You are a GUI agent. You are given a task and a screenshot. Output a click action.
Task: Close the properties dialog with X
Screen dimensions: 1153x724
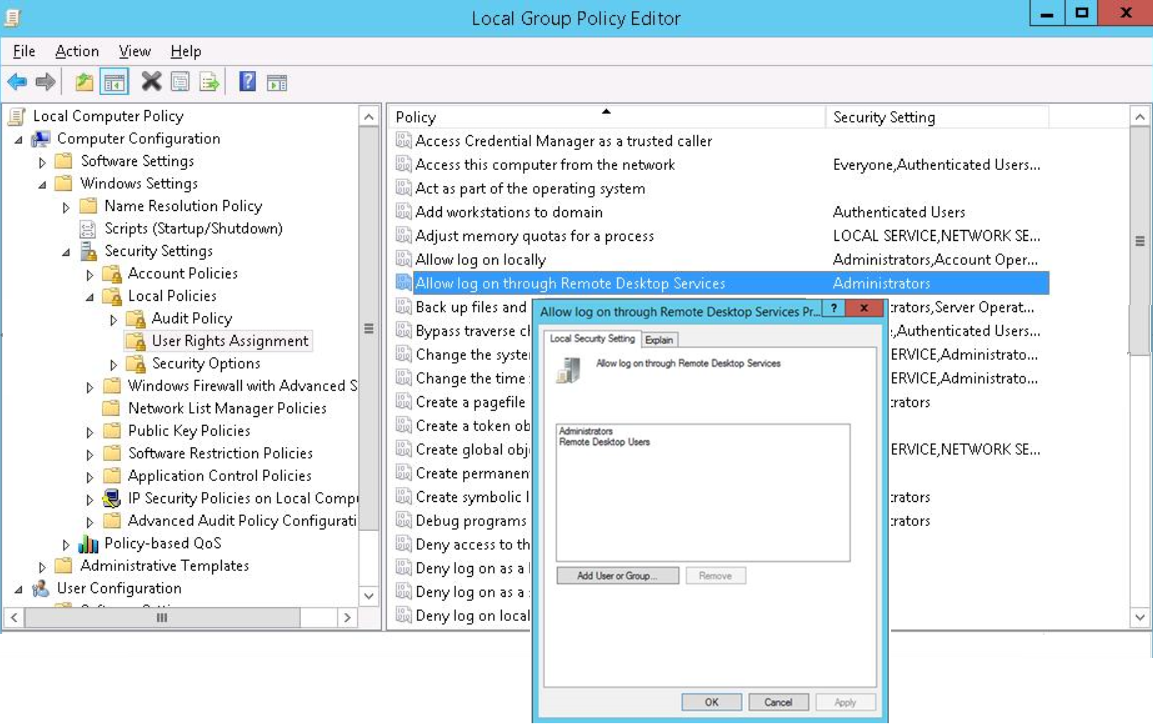(x=864, y=308)
